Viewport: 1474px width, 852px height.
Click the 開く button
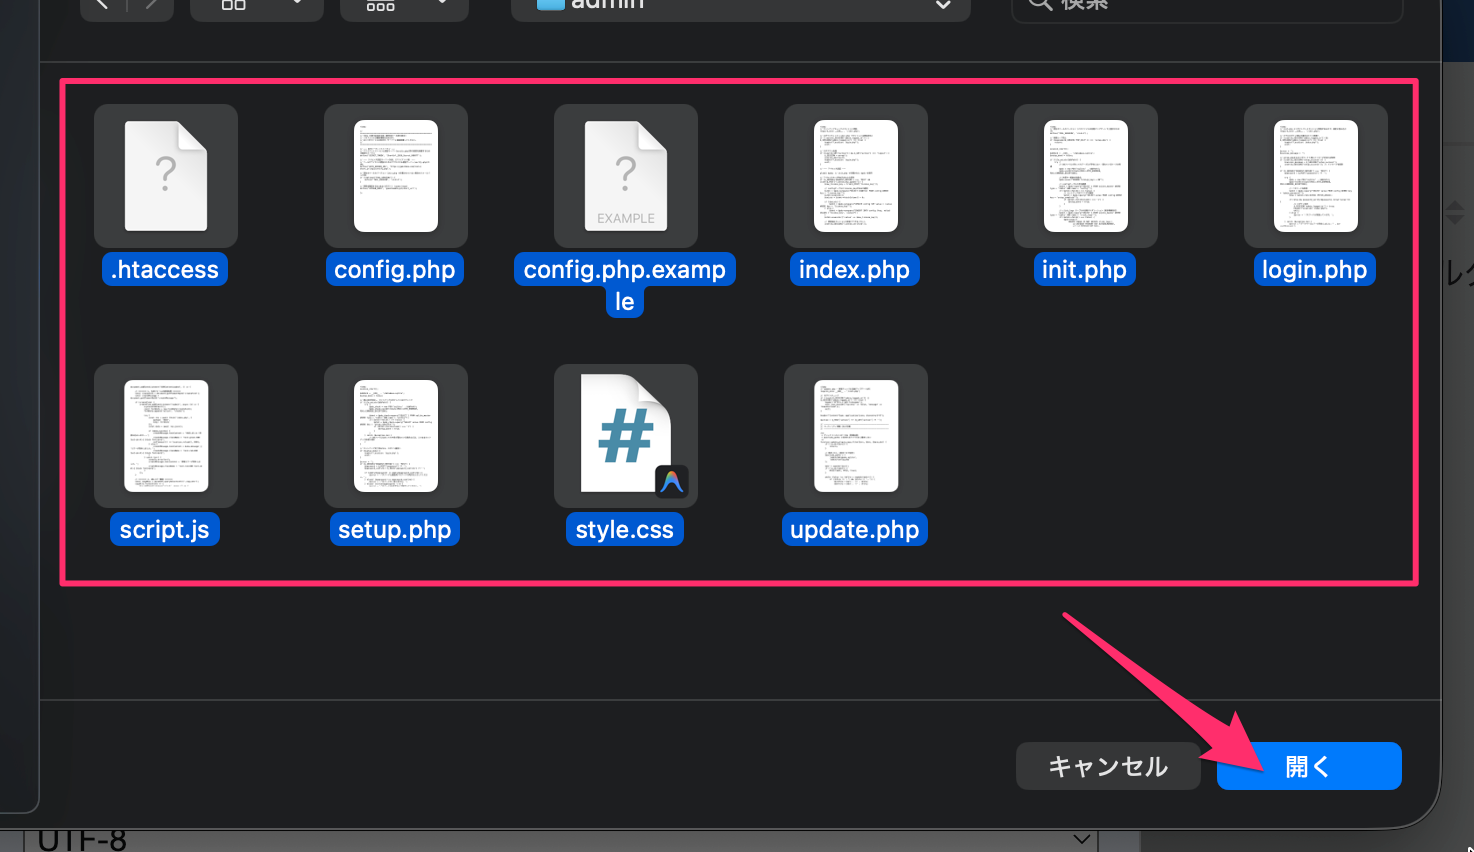1308,766
